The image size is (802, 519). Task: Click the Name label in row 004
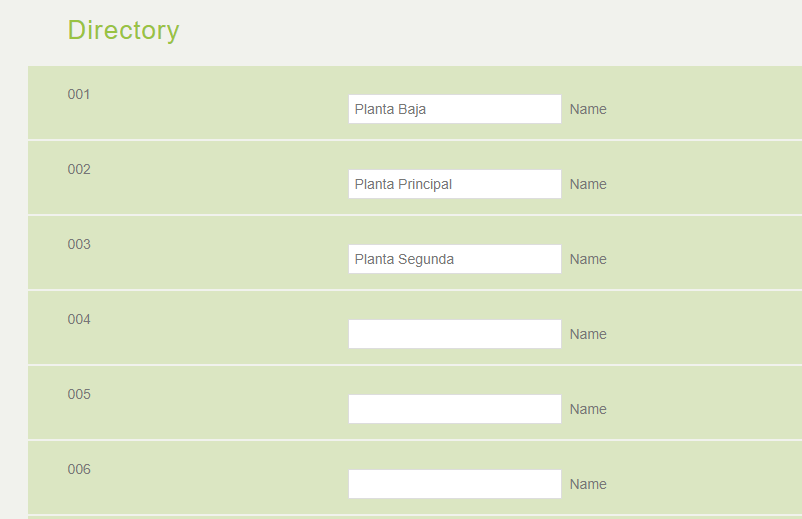588,335
